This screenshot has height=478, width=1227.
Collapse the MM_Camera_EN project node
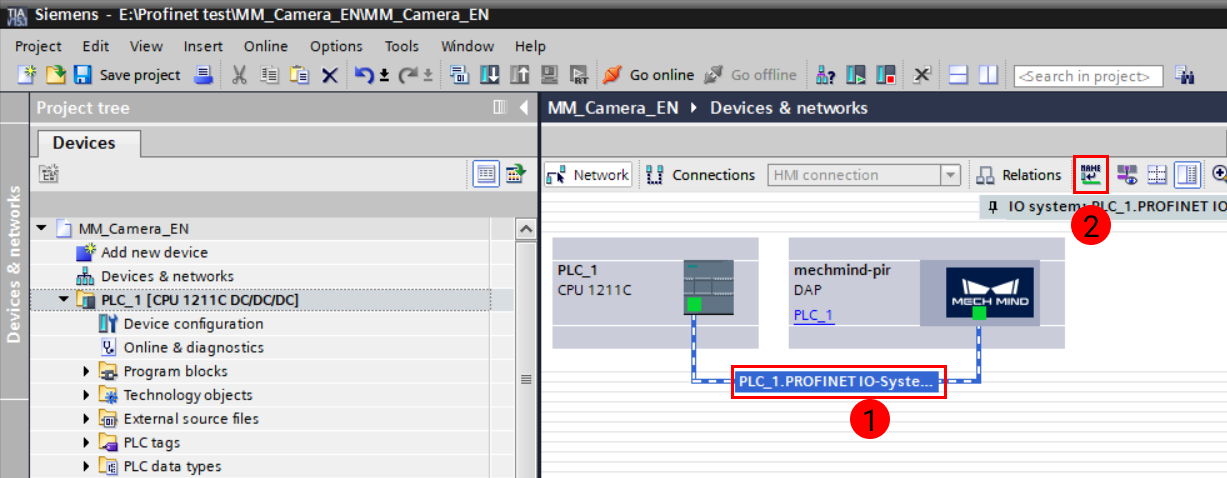[x=41, y=228]
